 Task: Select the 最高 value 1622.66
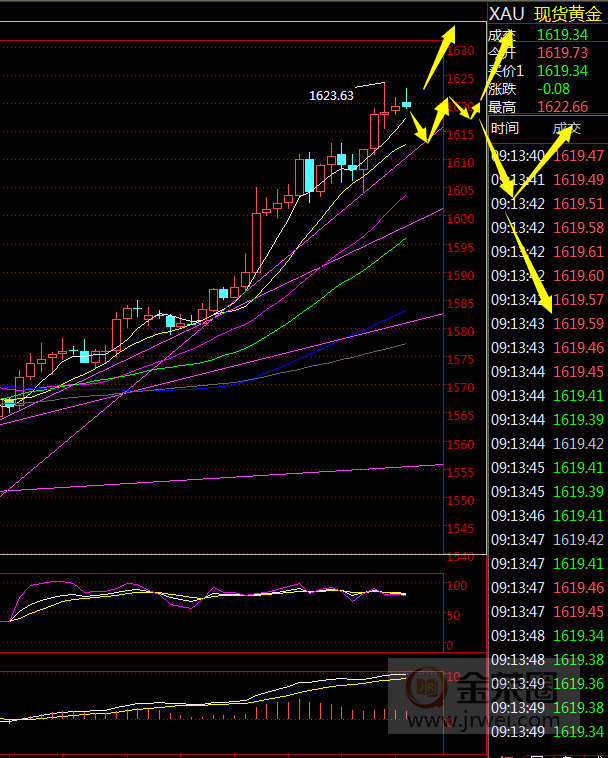tap(562, 108)
